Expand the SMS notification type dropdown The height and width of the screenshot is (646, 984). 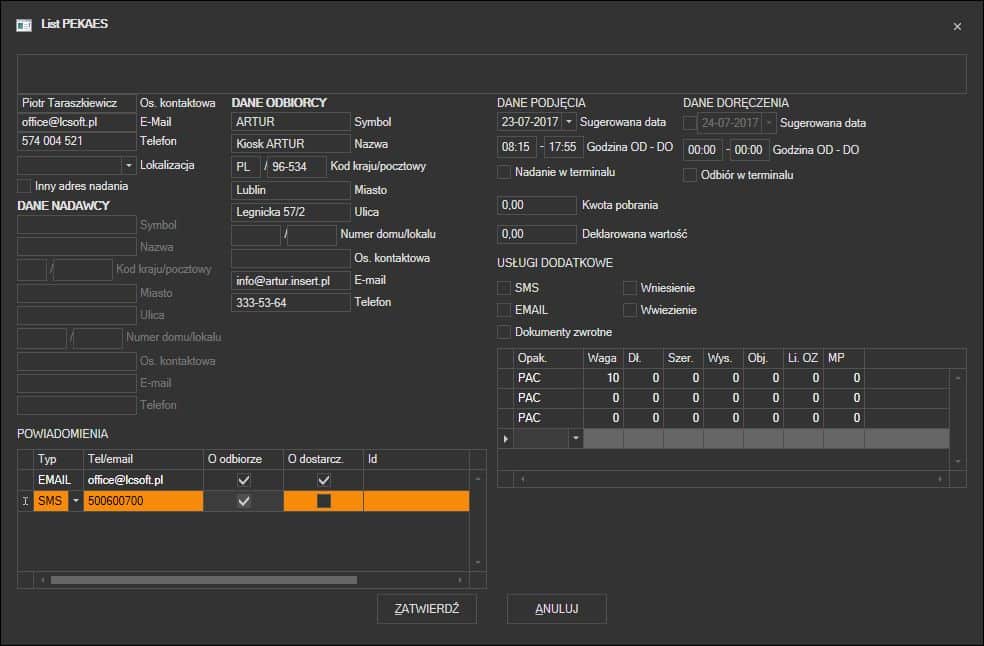tap(75, 501)
